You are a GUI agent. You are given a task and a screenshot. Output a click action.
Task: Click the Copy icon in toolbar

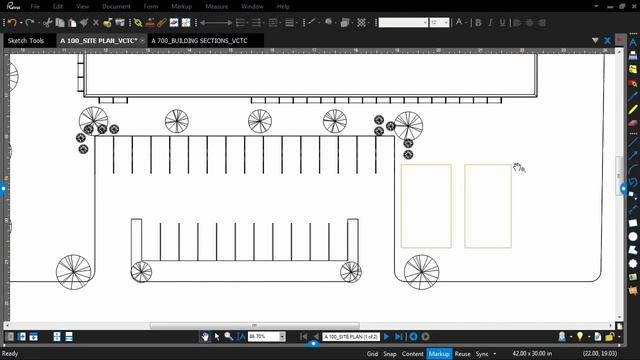[x=60, y=22]
